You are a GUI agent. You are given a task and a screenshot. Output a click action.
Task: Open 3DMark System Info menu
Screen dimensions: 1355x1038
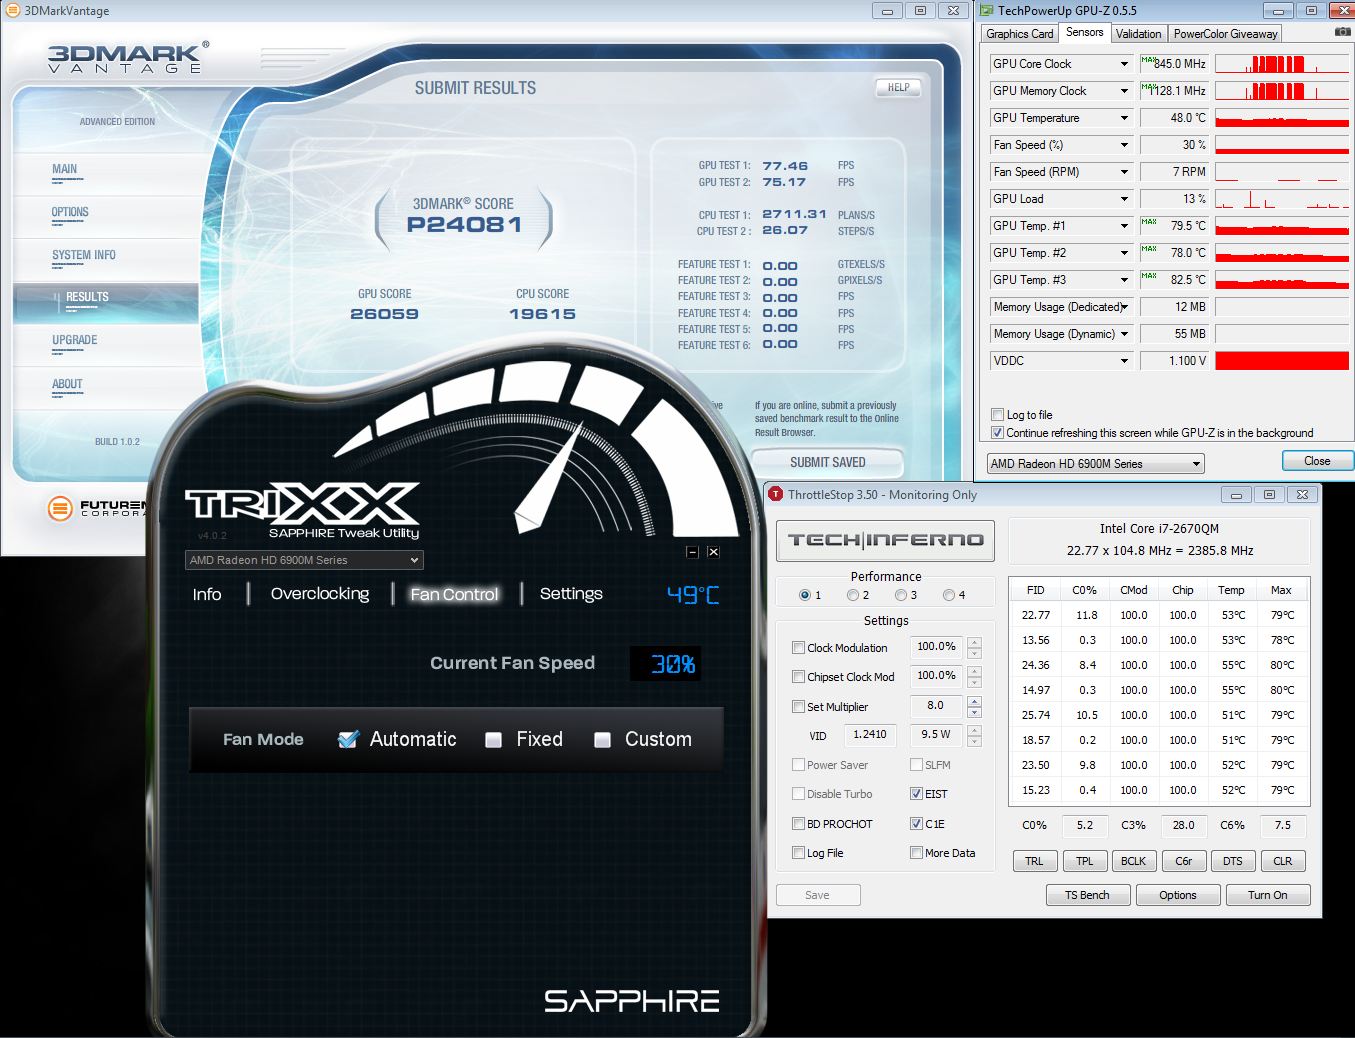[x=84, y=255]
